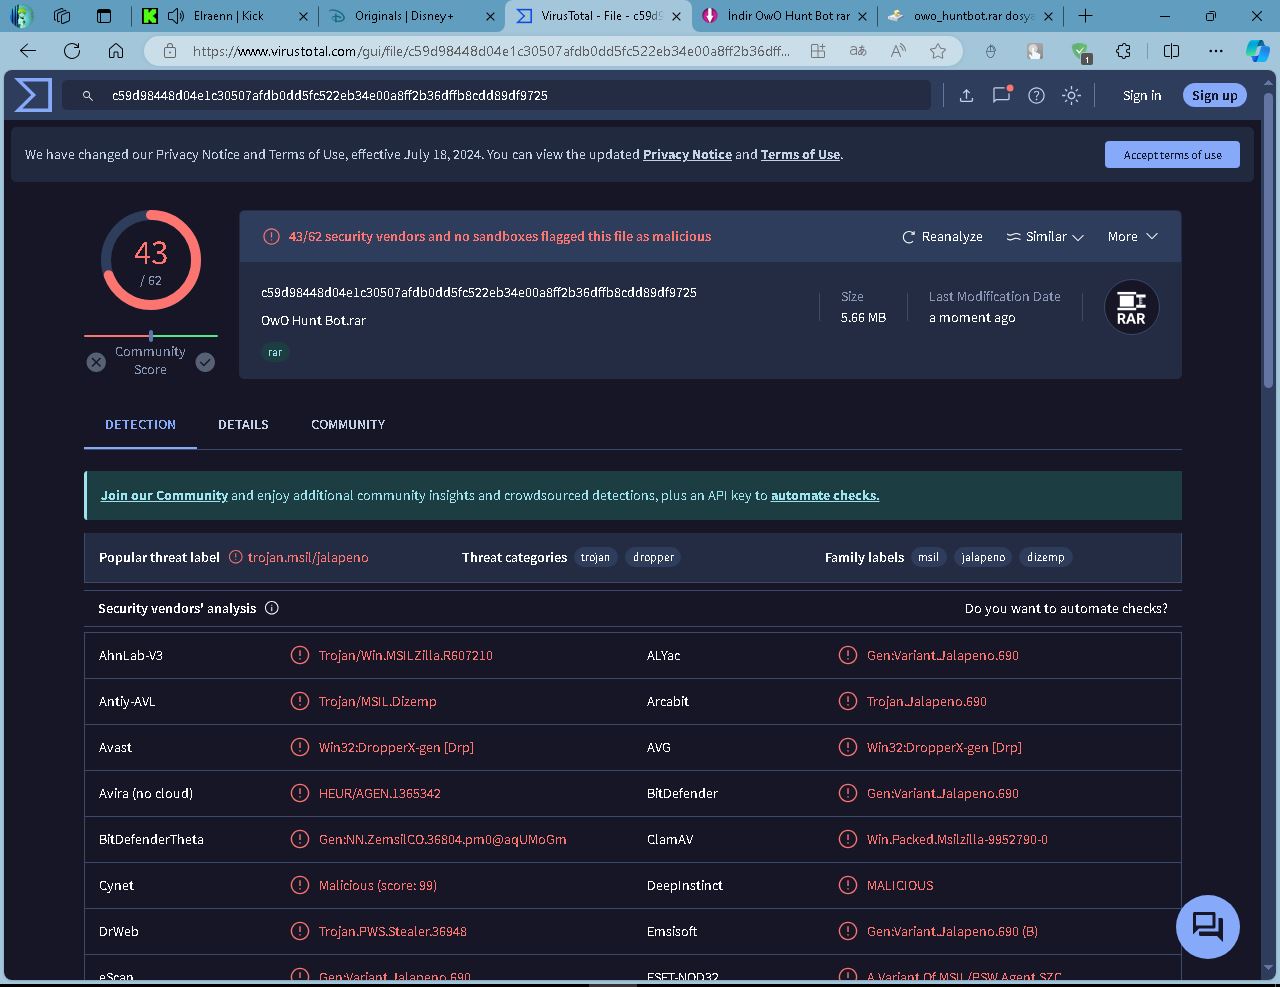
Task: Switch to the owo_huntbot.rar tab
Action: [970, 16]
